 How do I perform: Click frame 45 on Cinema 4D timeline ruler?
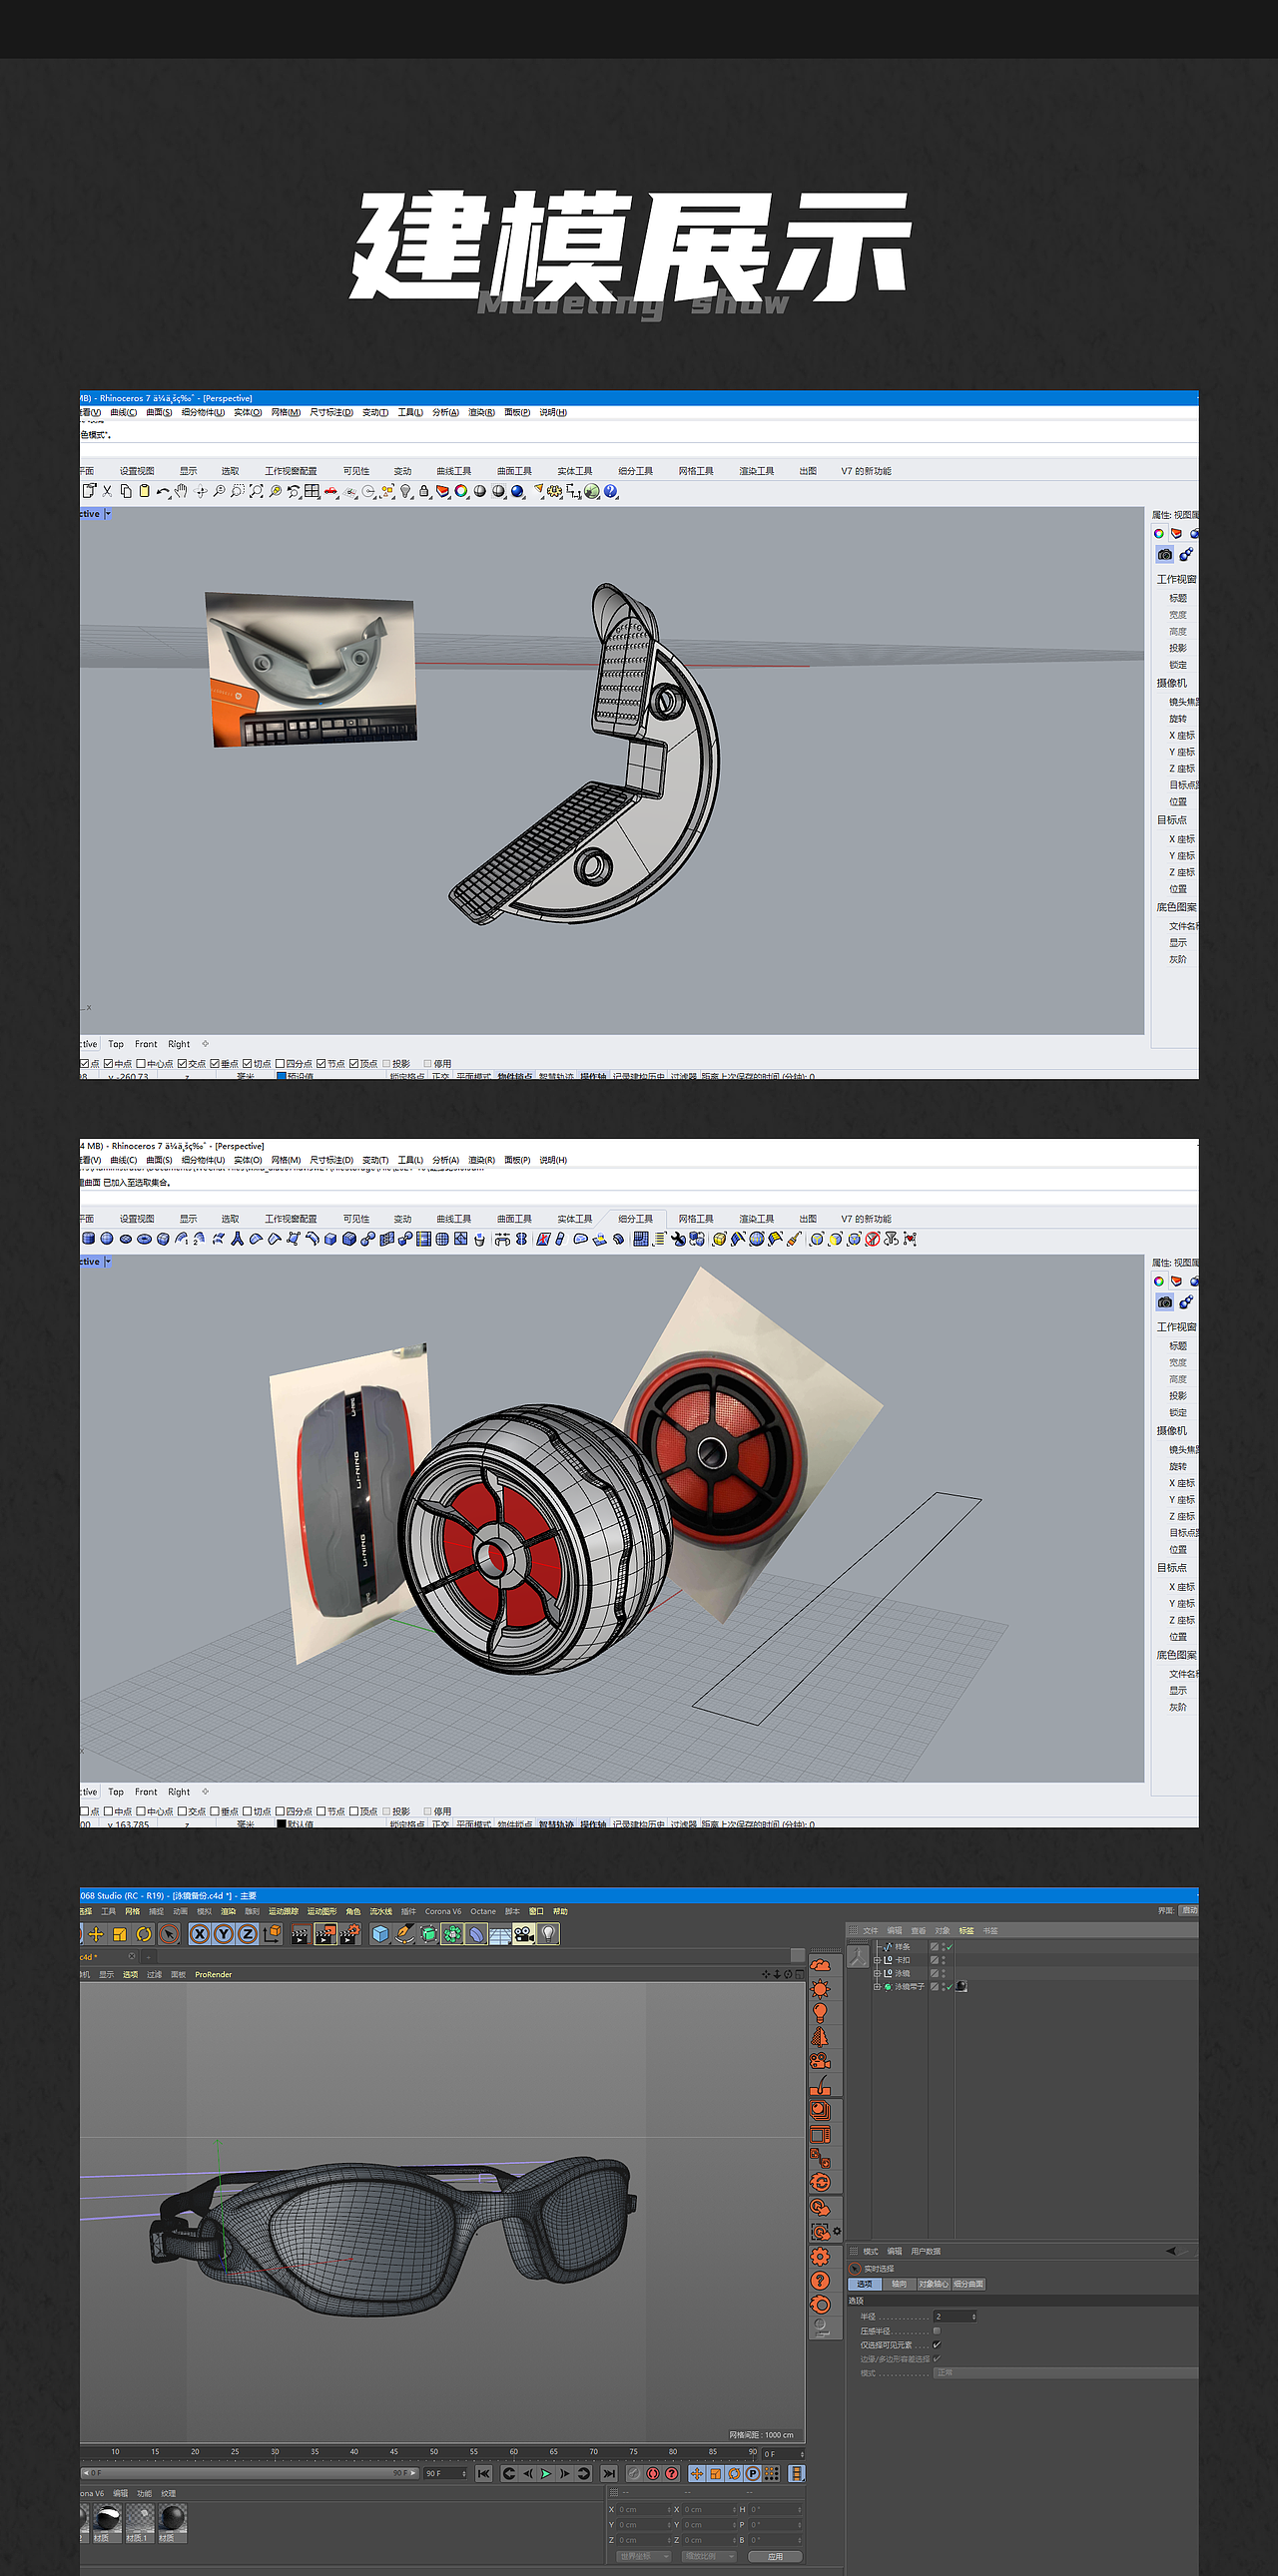(394, 2452)
